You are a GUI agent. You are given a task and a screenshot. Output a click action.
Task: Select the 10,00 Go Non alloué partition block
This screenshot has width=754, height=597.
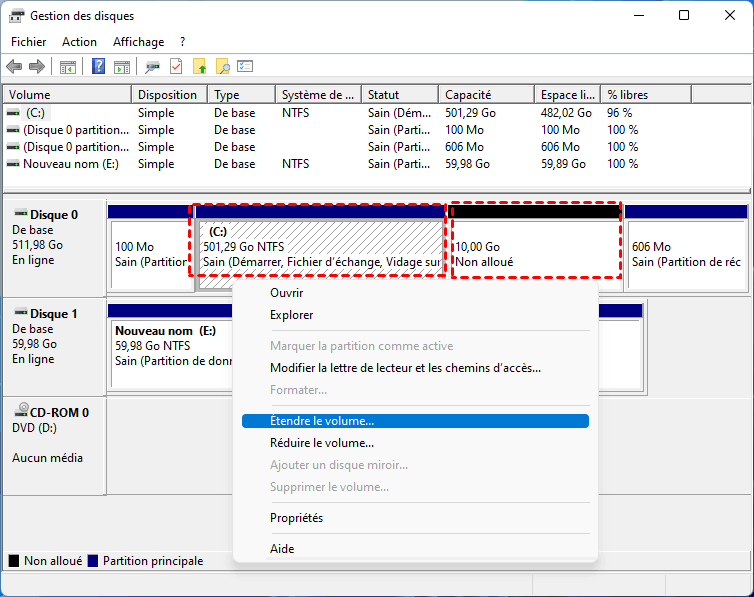pyautogui.click(x=535, y=254)
